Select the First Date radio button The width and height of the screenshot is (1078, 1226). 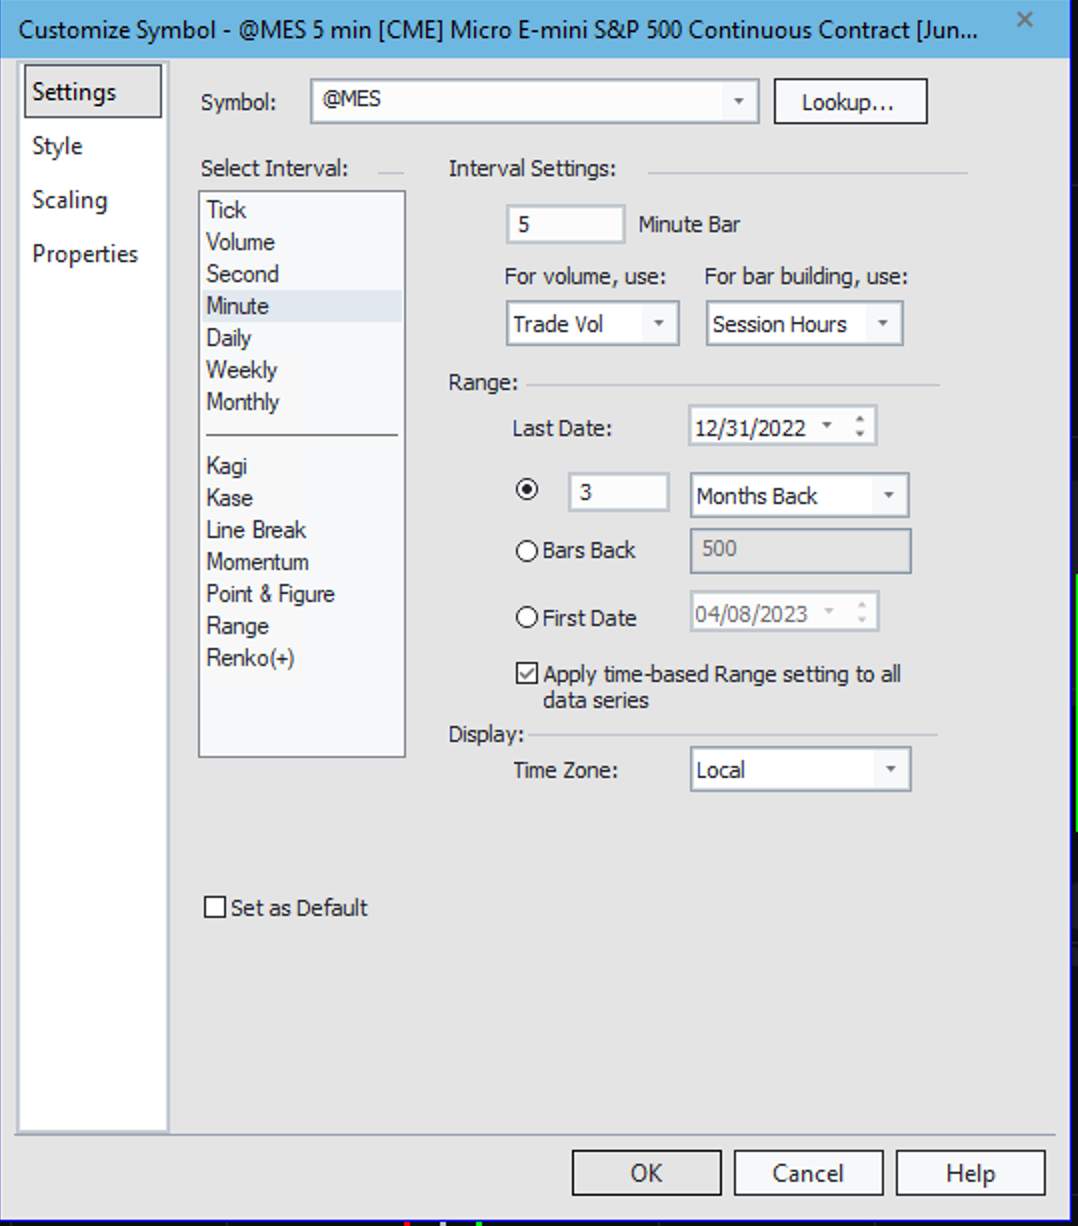[x=527, y=618]
